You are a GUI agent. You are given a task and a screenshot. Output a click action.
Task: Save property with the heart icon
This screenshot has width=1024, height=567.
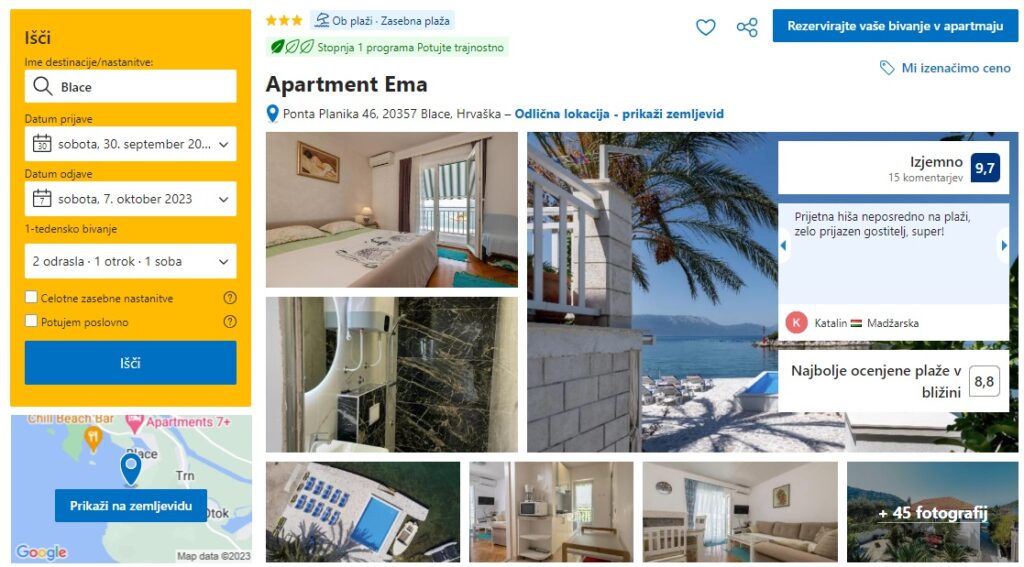(705, 27)
